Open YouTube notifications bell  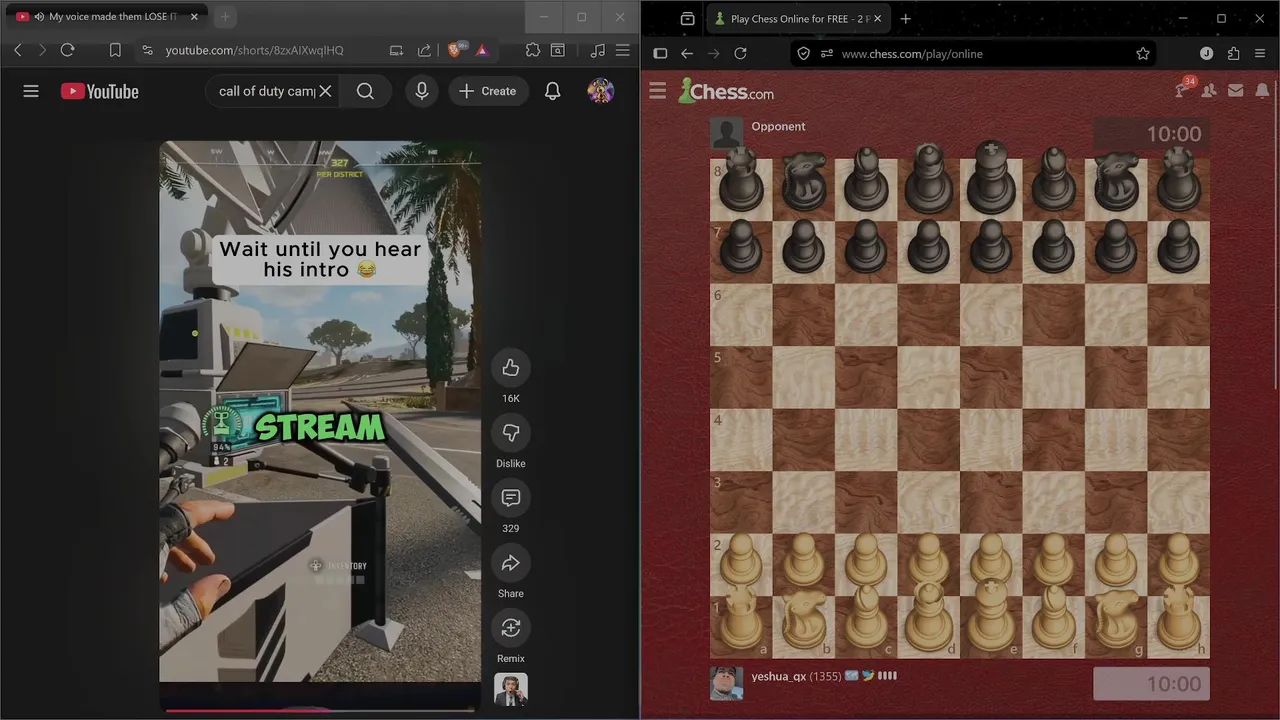coord(552,91)
